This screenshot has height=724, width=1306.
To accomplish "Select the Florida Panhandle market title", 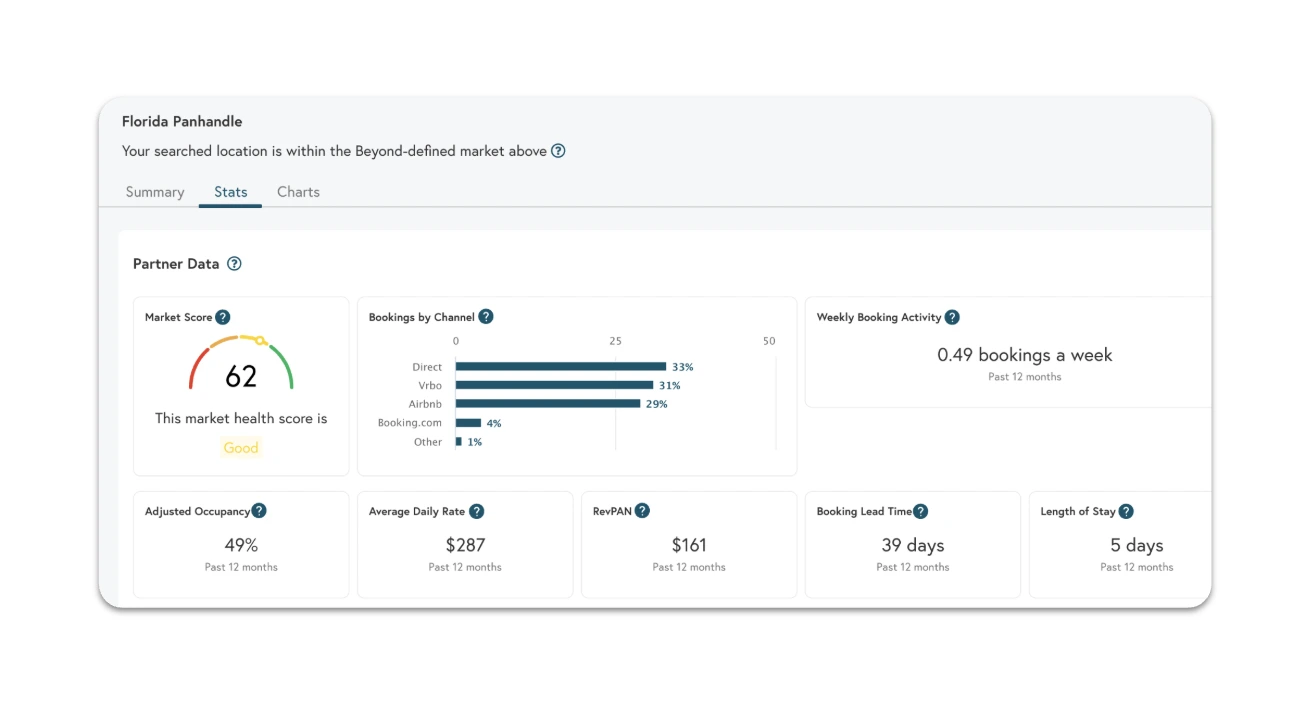I will pos(181,121).
